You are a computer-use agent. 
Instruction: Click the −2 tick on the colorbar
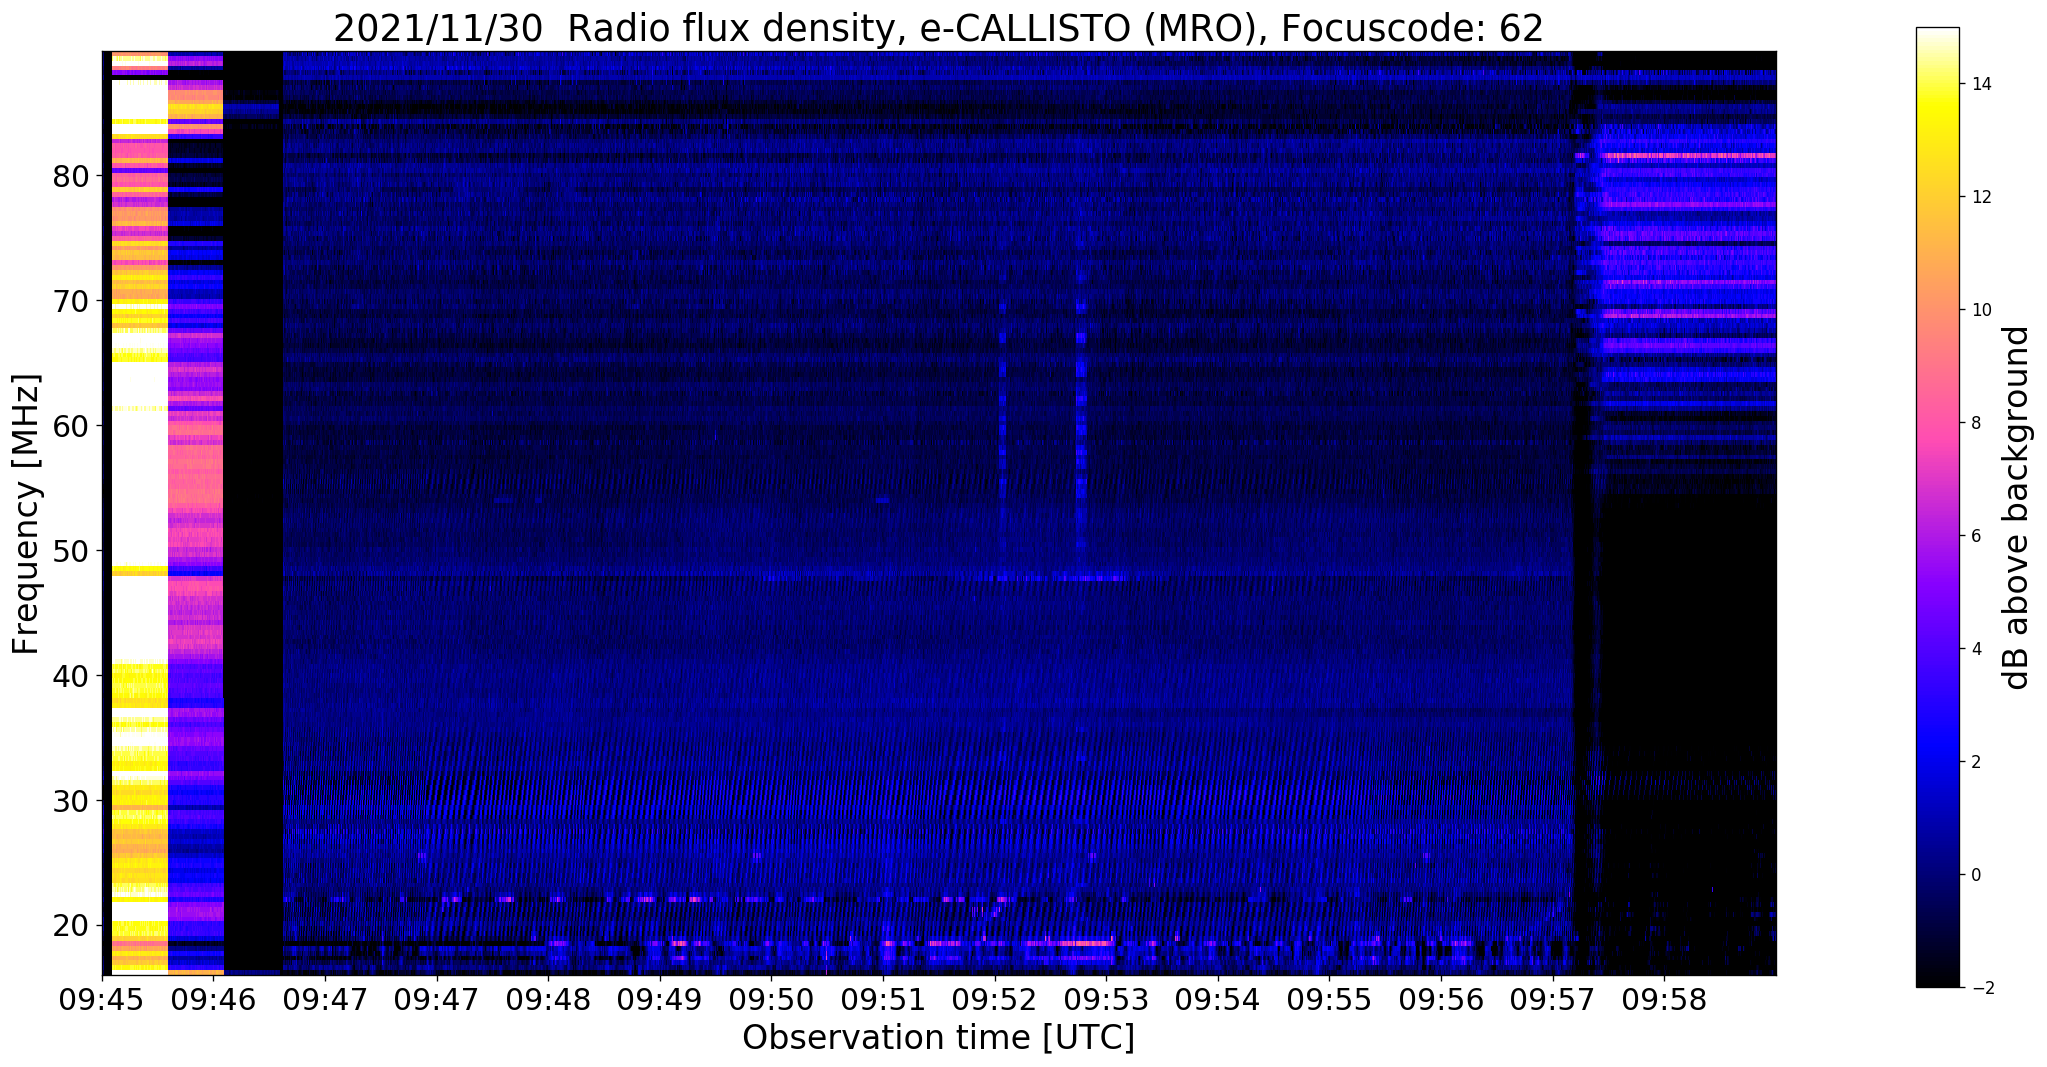click(x=1981, y=989)
